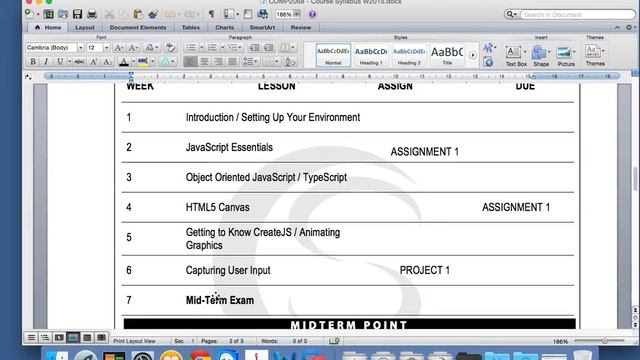Open the font size dropdown
This screenshot has width=640, height=360.
107,48
